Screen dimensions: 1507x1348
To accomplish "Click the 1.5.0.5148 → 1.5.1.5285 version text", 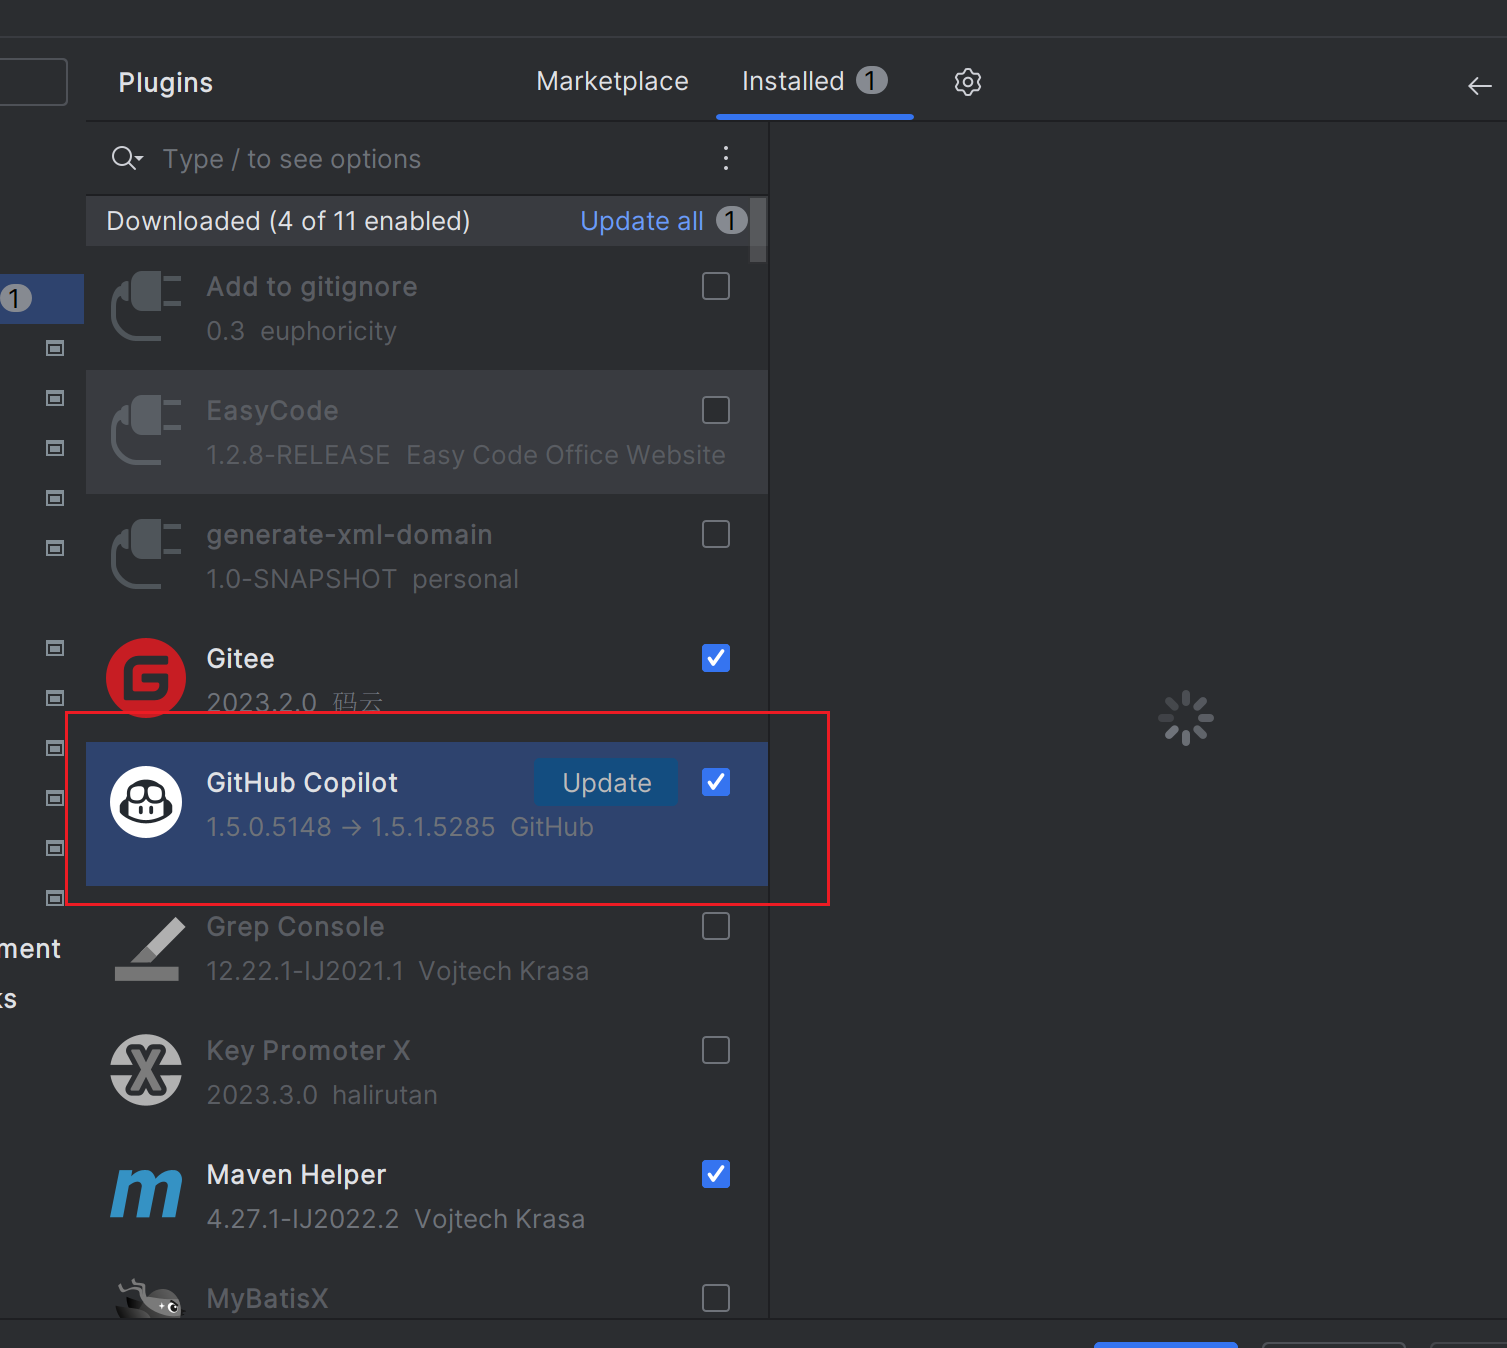I will tap(350, 827).
